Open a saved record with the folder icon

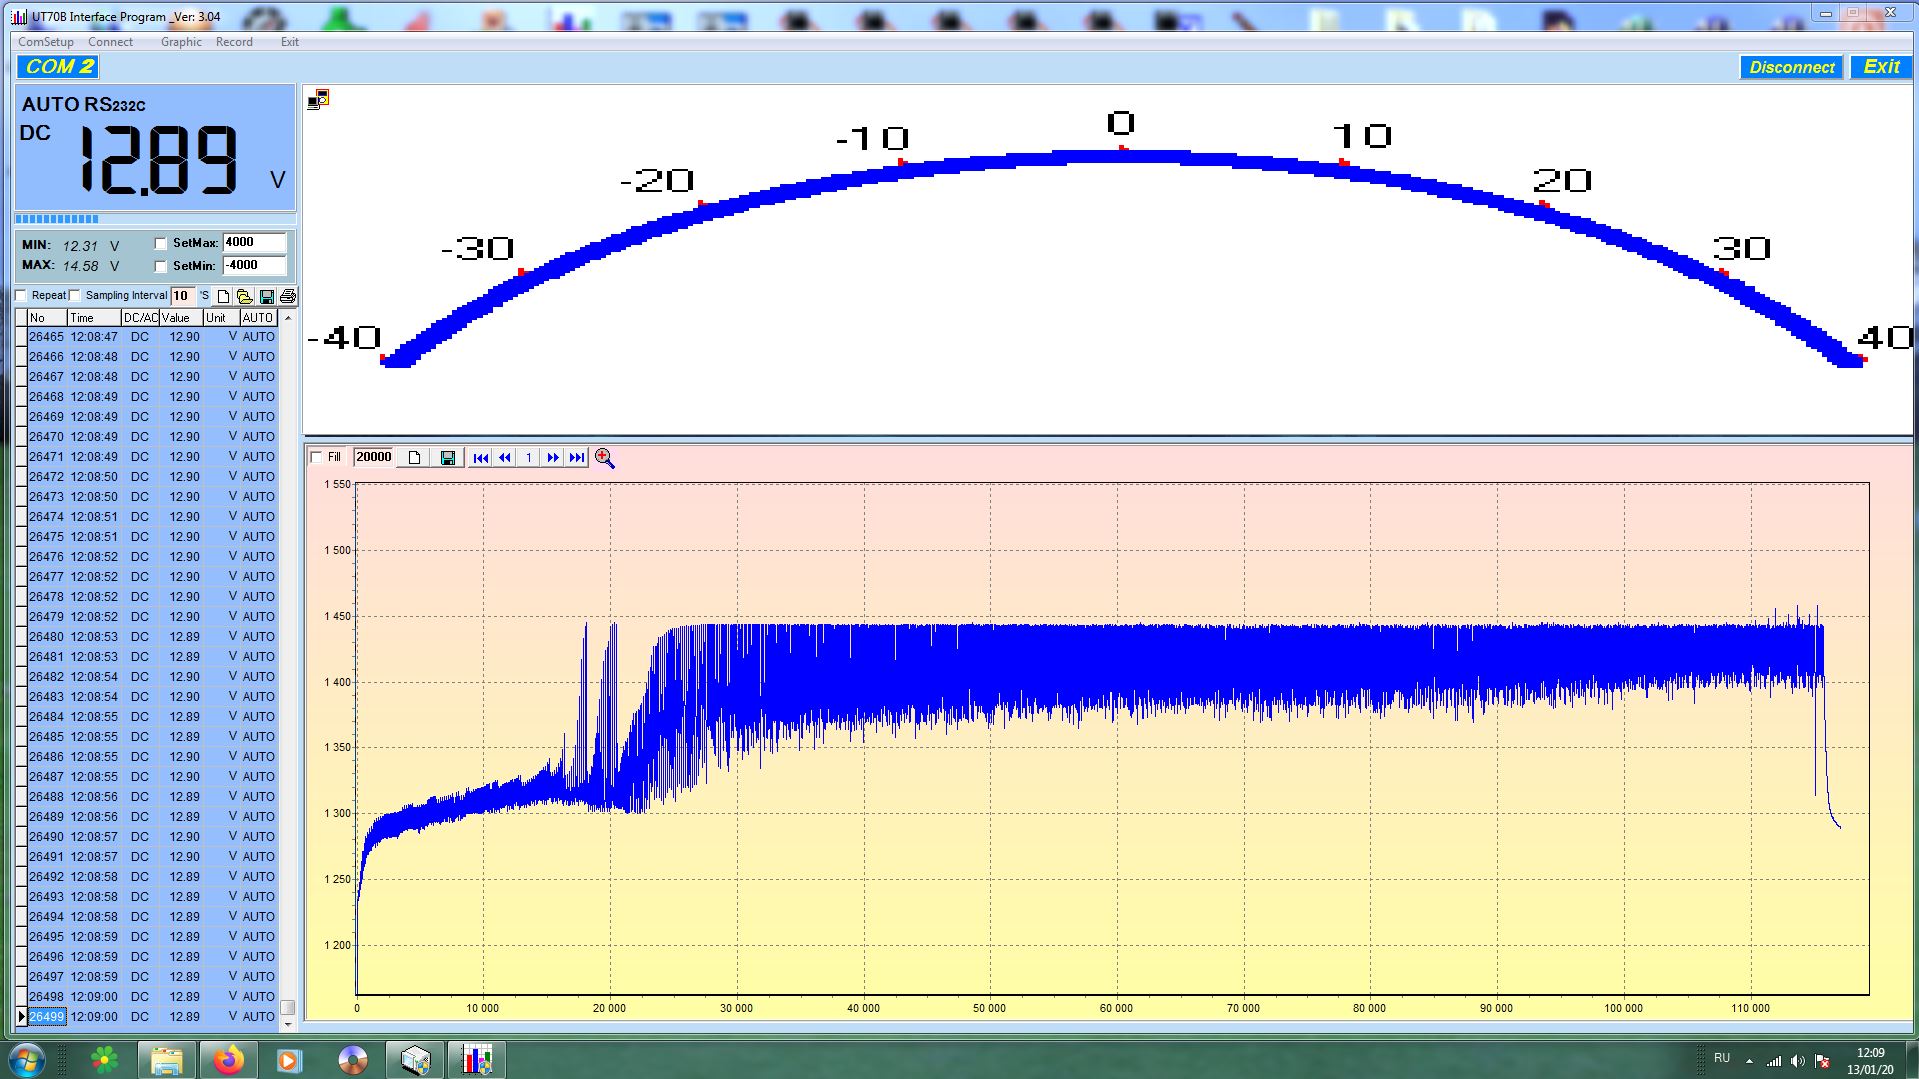[x=244, y=296]
